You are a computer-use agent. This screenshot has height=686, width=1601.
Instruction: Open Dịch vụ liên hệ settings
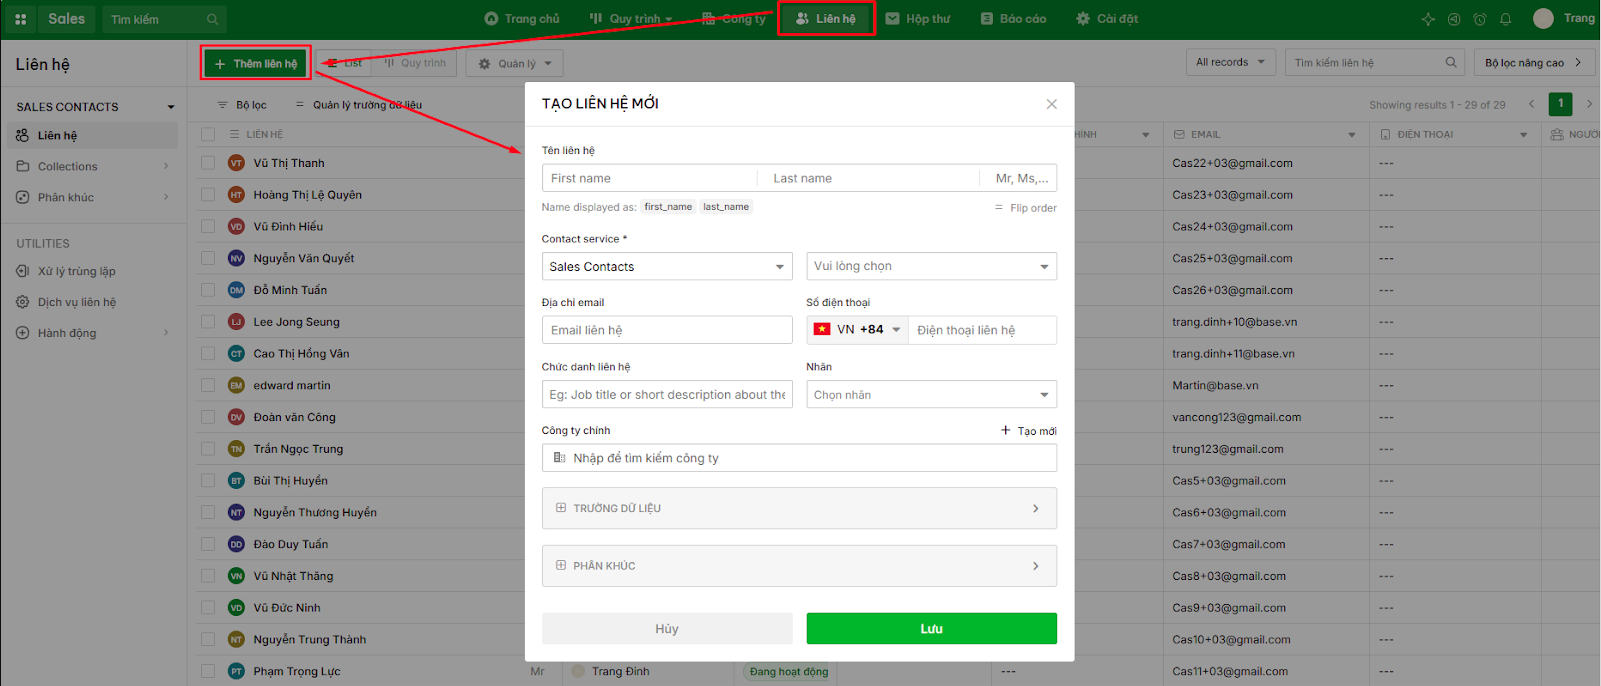(76, 302)
